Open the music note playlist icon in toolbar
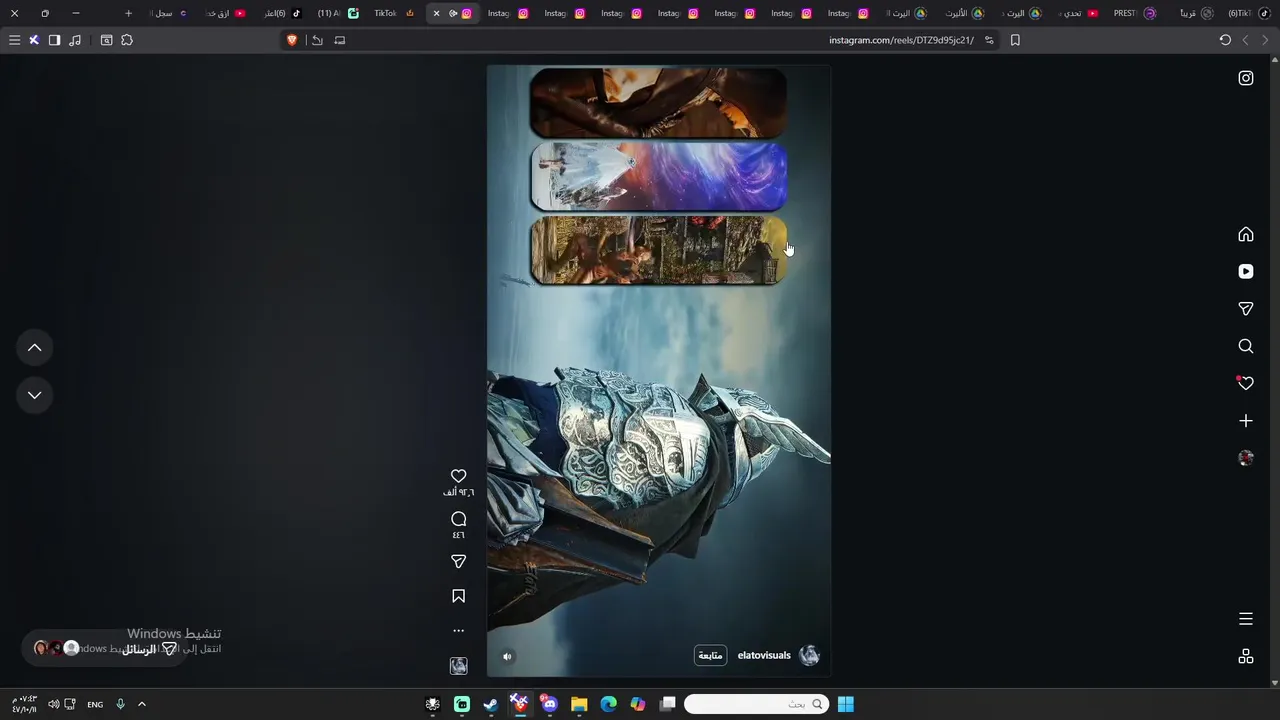This screenshot has height=720, width=1280. click(75, 40)
